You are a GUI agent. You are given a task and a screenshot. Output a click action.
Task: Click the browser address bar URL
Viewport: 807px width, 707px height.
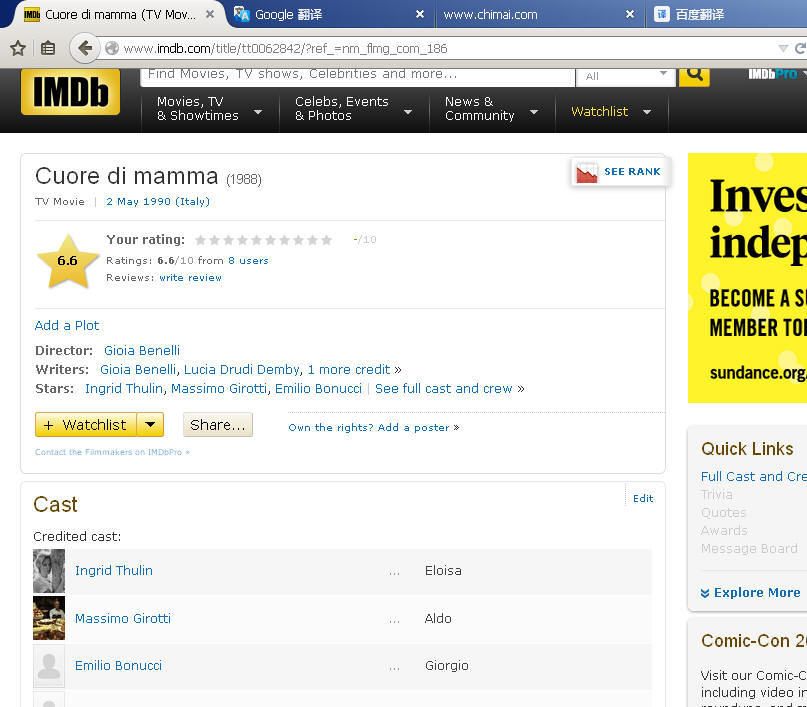pos(285,48)
